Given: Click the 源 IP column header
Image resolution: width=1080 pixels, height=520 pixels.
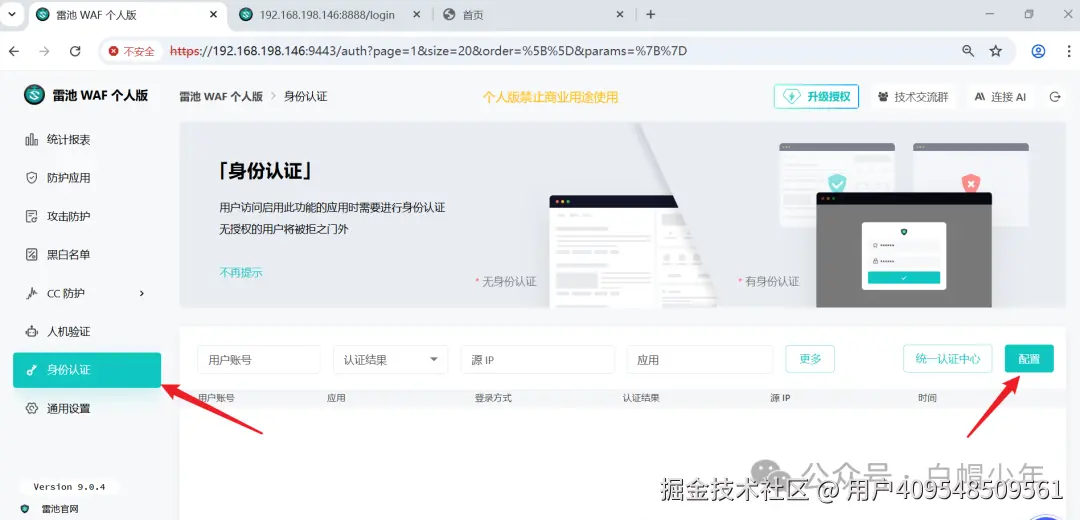Looking at the screenshot, I should [780, 397].
